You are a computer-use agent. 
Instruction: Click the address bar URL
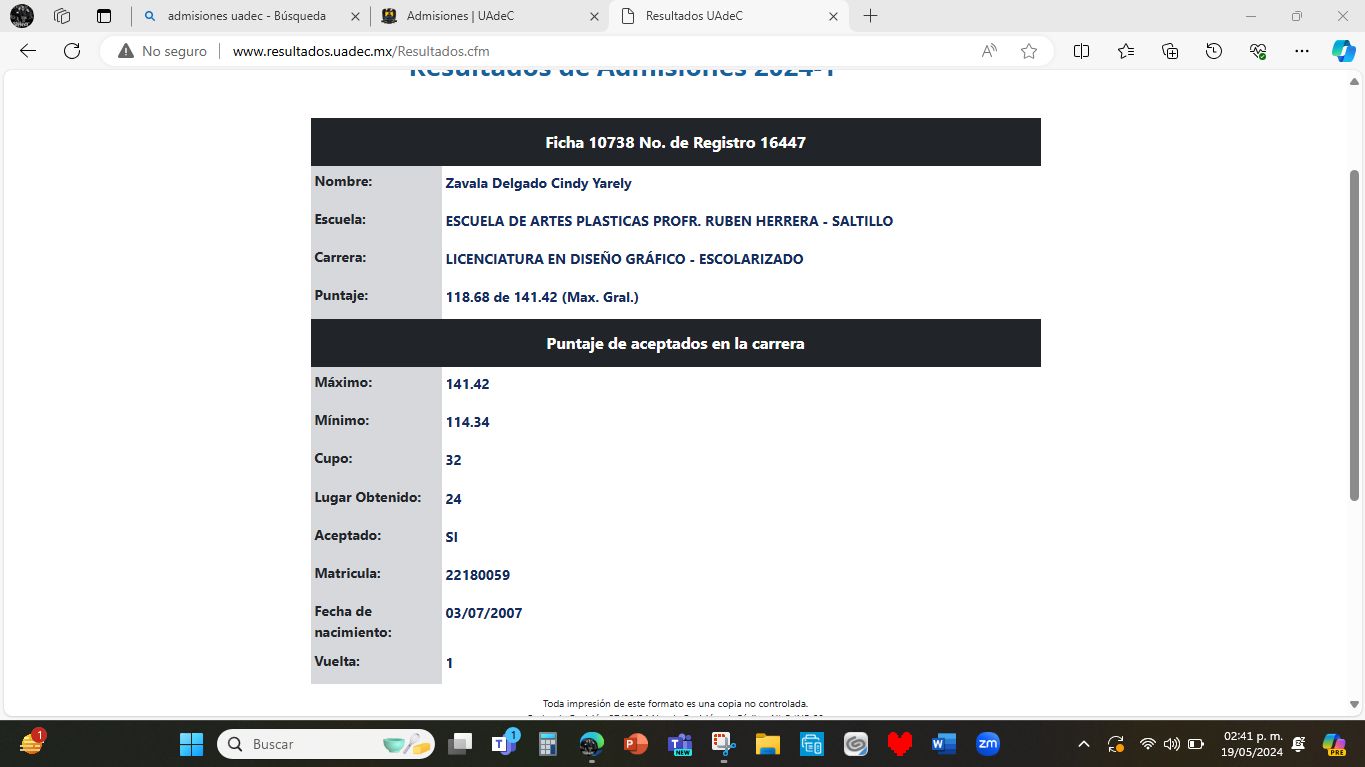pyautogui.click(x=360, y=51)
